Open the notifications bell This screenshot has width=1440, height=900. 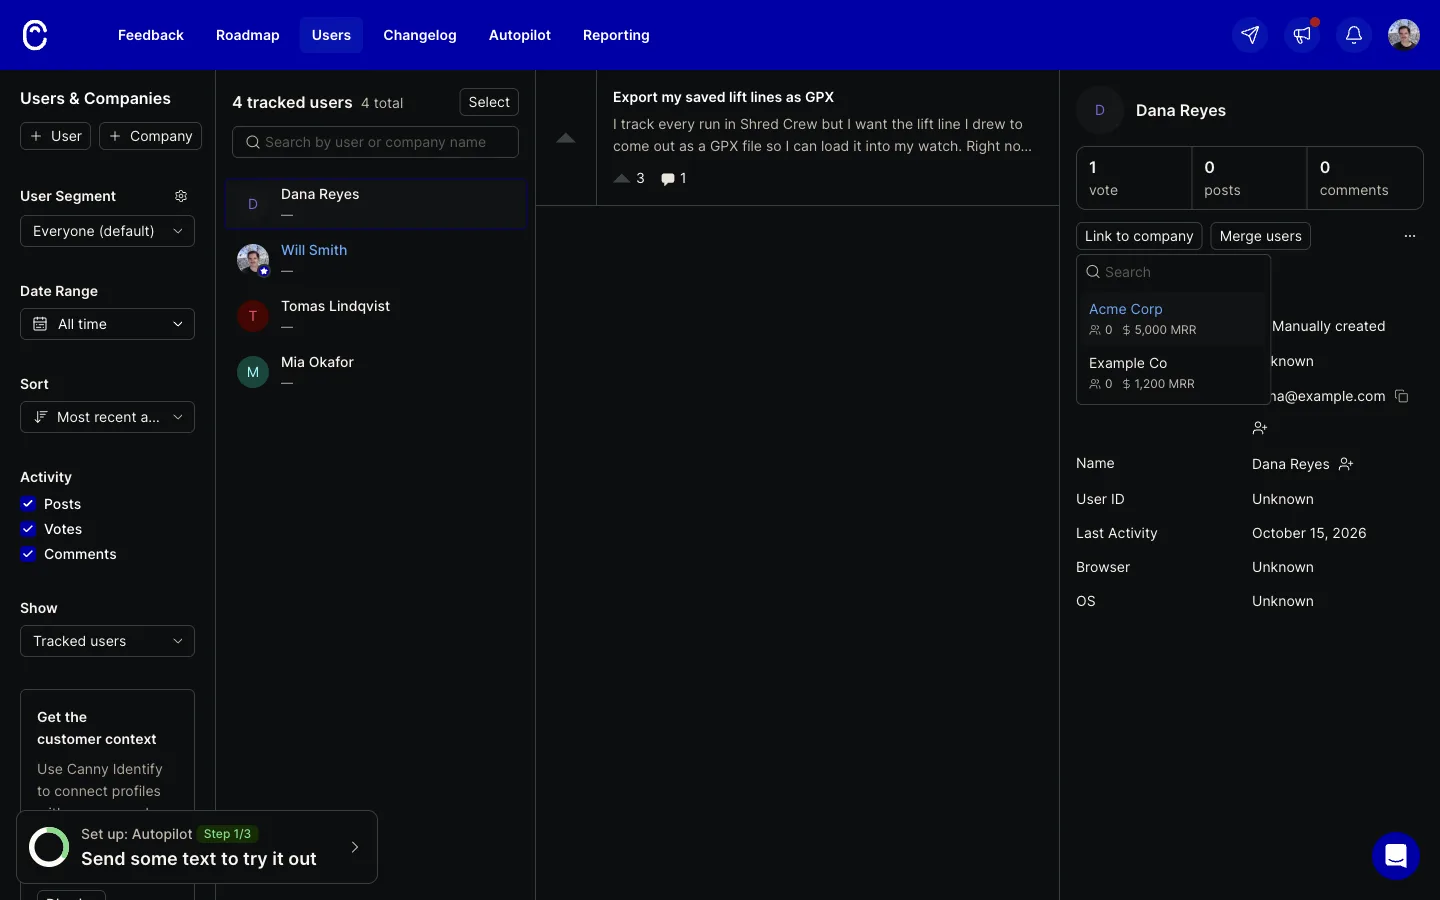click(x=1354, y=35)
